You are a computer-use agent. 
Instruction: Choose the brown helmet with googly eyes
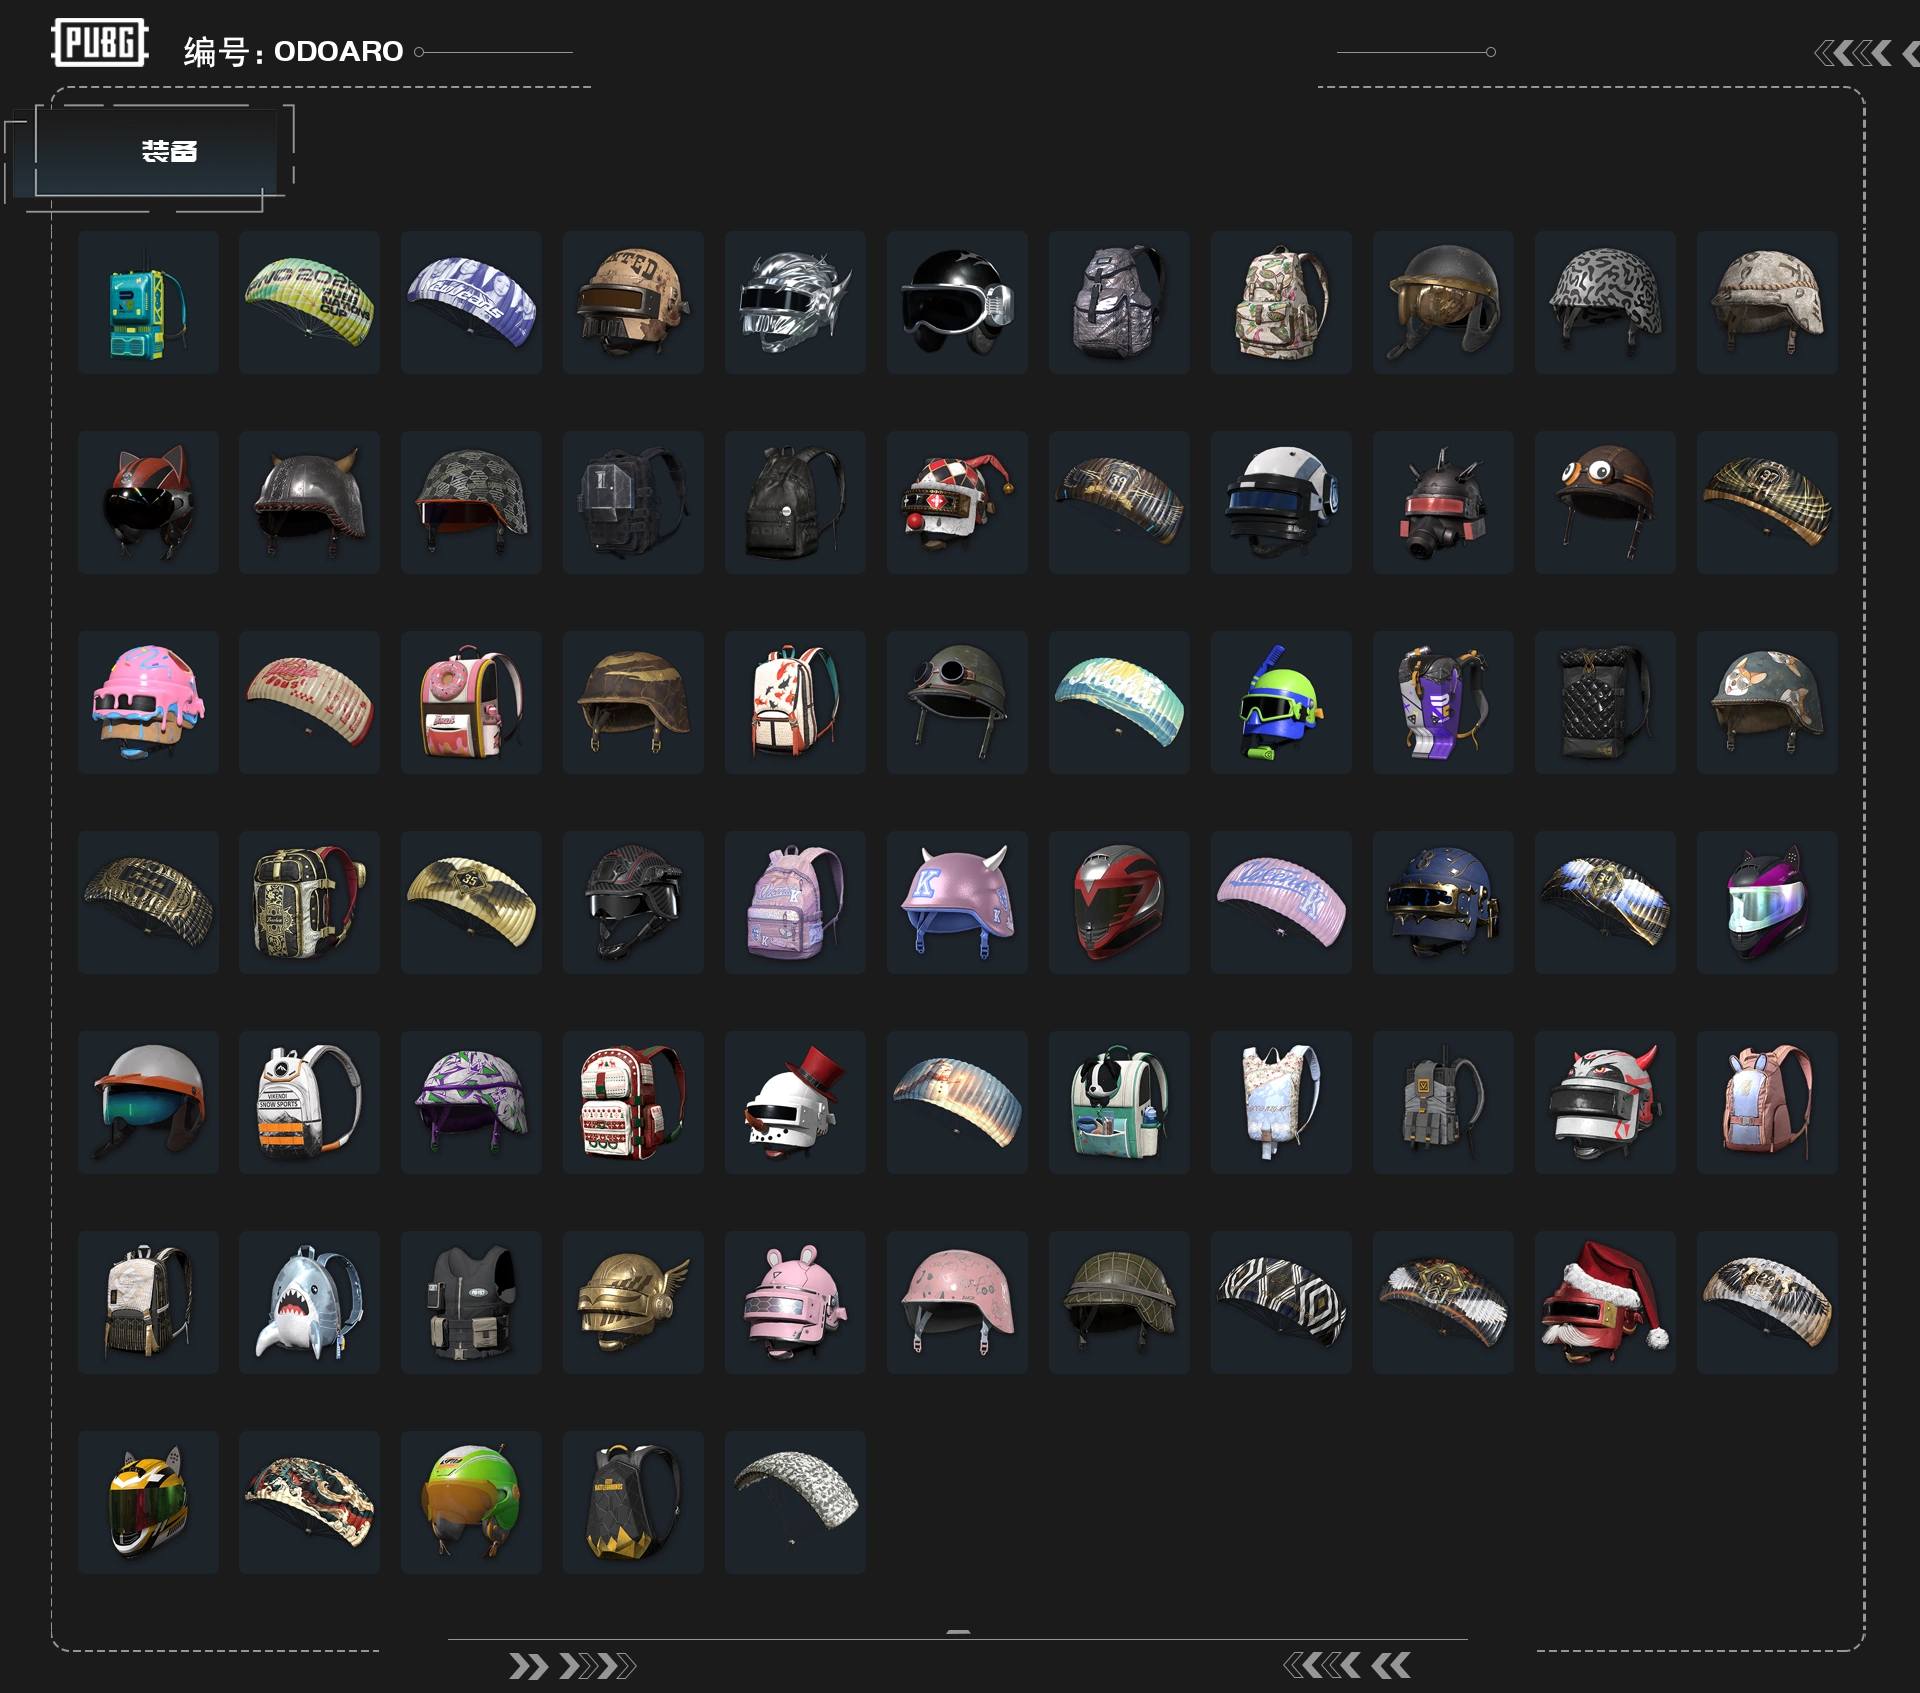pyautogui.click(x=1606, y=502)
